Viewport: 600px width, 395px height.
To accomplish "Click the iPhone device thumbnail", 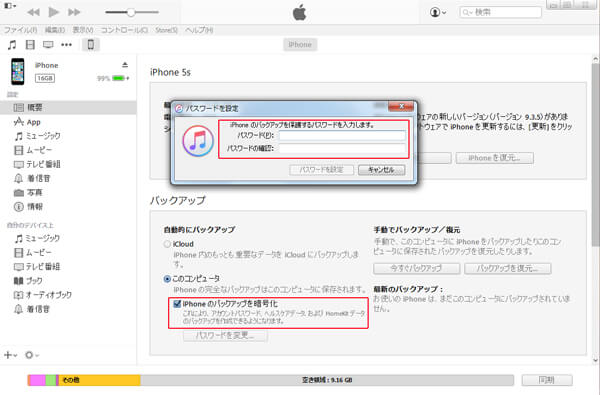I will tap(18, 72).
